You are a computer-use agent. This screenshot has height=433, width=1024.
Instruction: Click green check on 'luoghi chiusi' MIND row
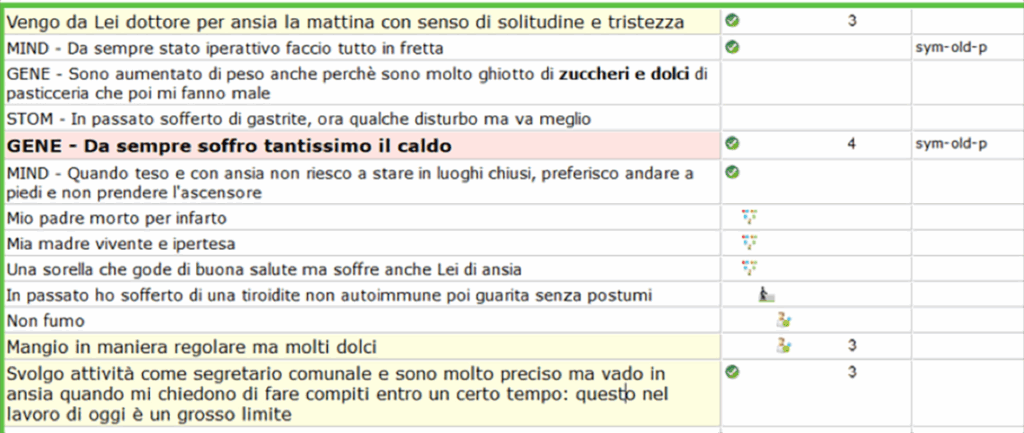click(x=733, y=173)
